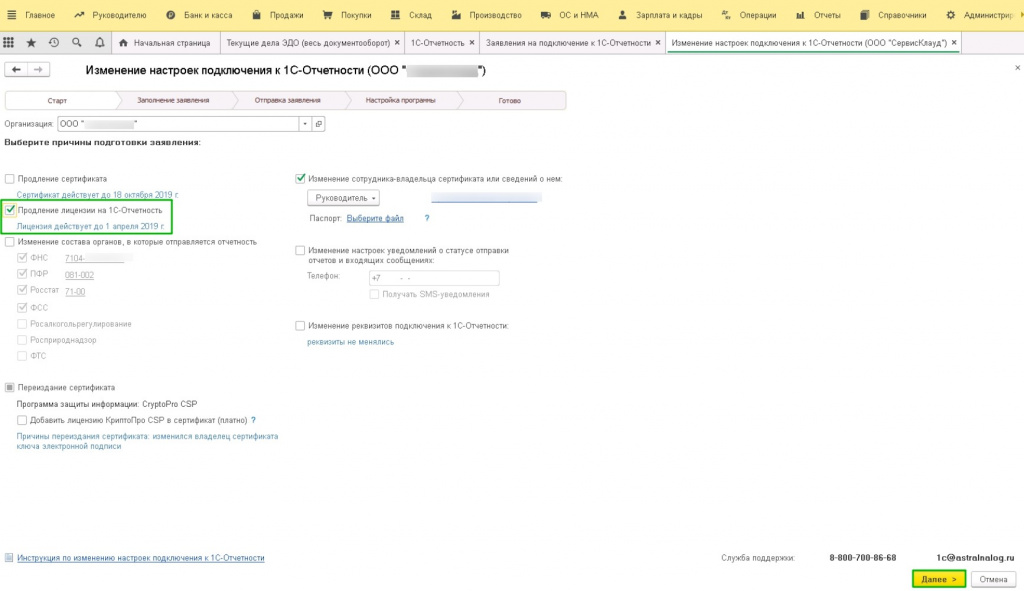The height and width of the screenshot is (591, 1024).
Task: Enable Изменение настроек уведомлений checkbox
Action: click(300, 250)
